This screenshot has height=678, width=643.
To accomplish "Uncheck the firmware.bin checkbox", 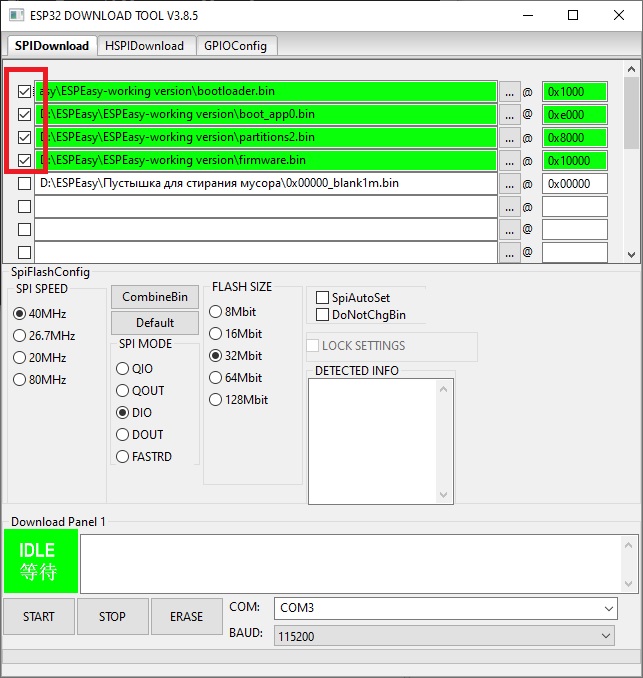I will click(x=24, y=160).
